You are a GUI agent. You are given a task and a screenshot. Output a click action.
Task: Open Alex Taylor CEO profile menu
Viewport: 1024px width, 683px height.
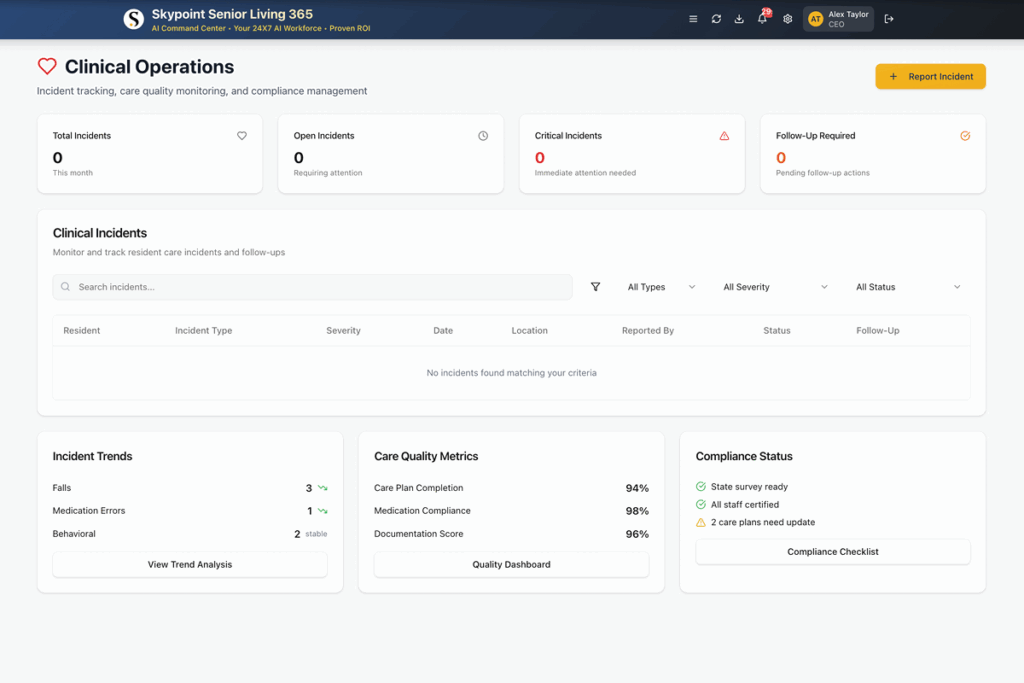point(839,19)
